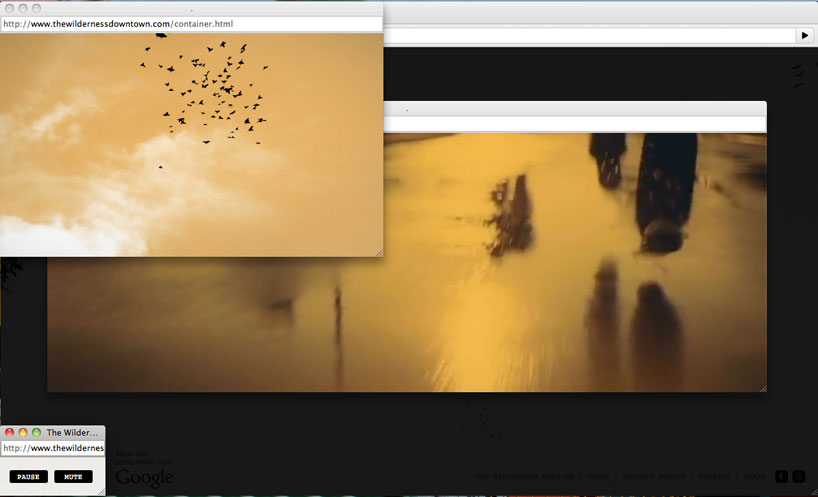Minimize the playback control window
Viewport: 818px width, 497px height.
click(23, 432)
